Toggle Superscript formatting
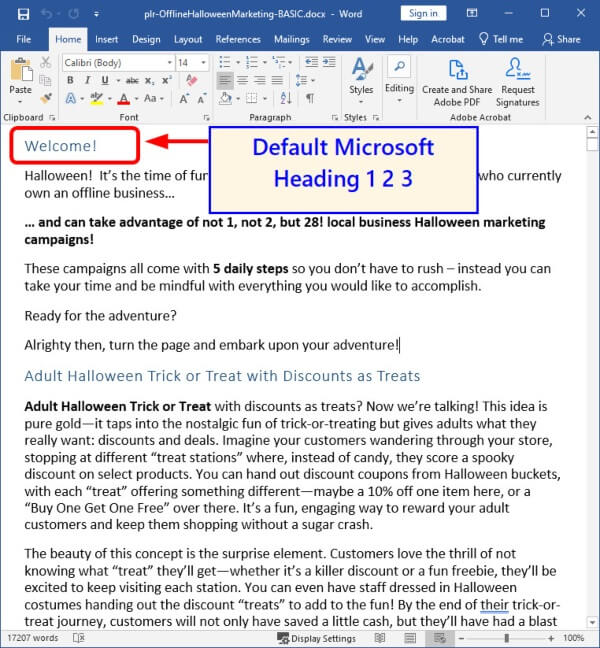 point(167,80)
